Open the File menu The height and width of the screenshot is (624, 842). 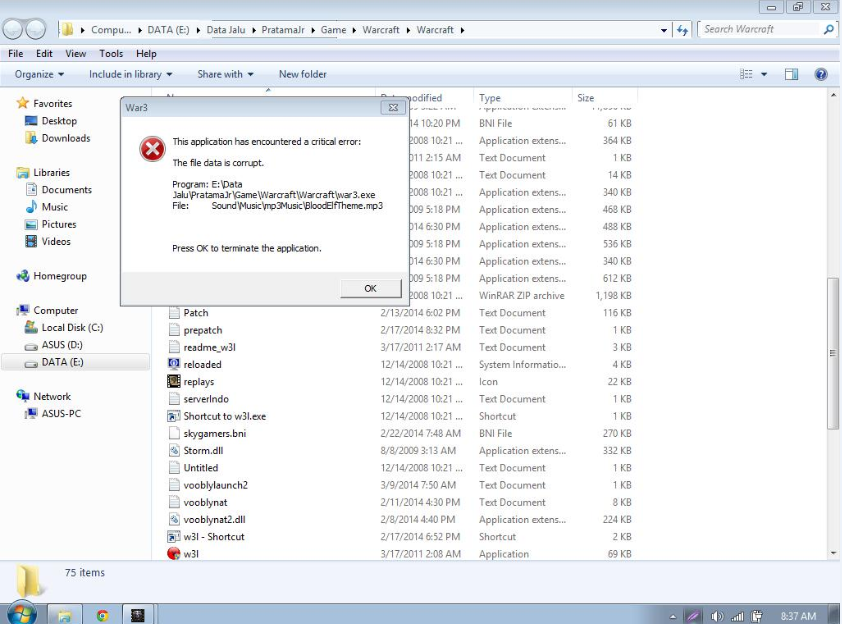tap(16, 54)
